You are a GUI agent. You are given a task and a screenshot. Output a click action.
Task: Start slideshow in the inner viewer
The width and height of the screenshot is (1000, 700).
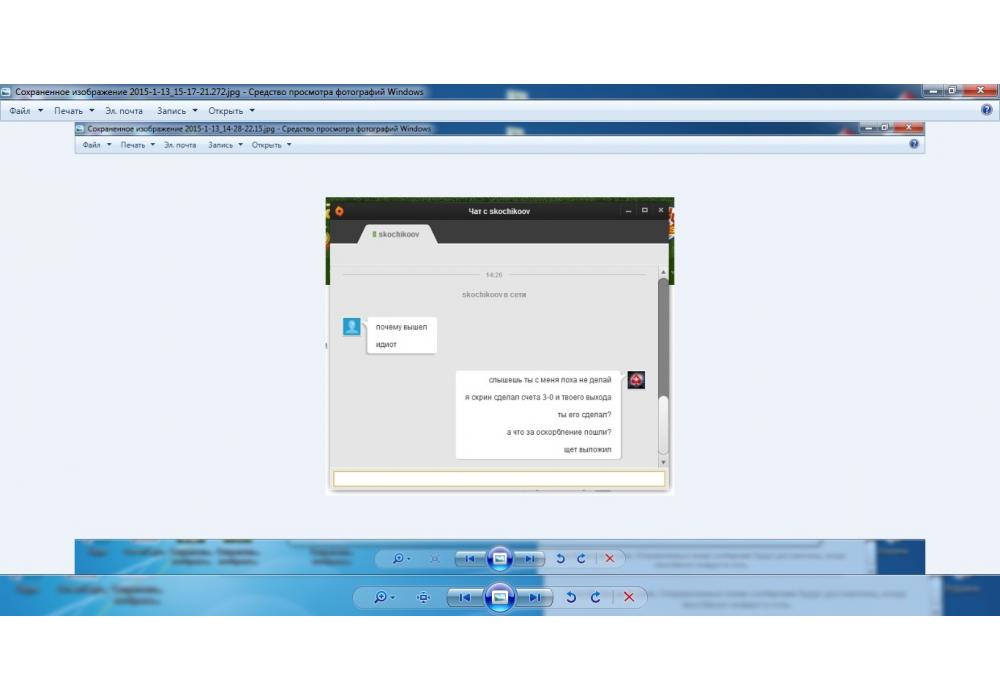pyautogui.click(x=499, y=559)
